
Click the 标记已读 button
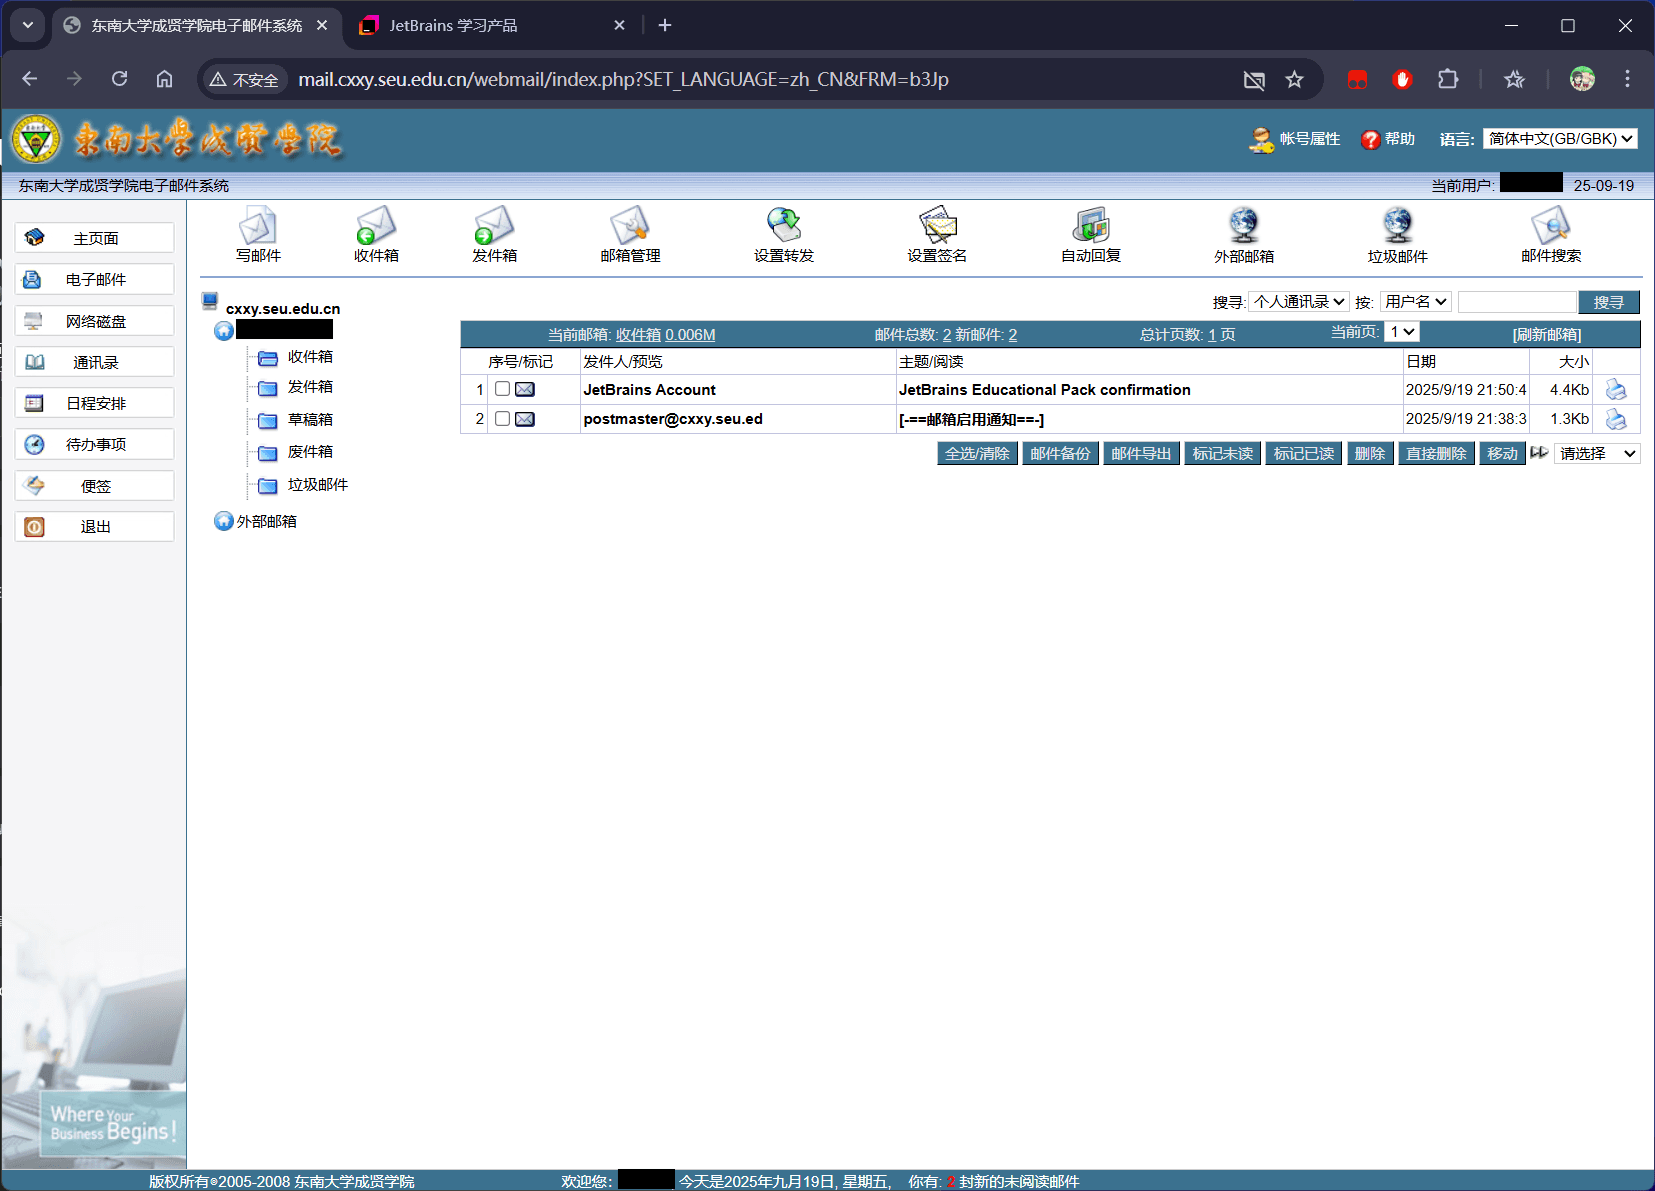coord(1303,454)
